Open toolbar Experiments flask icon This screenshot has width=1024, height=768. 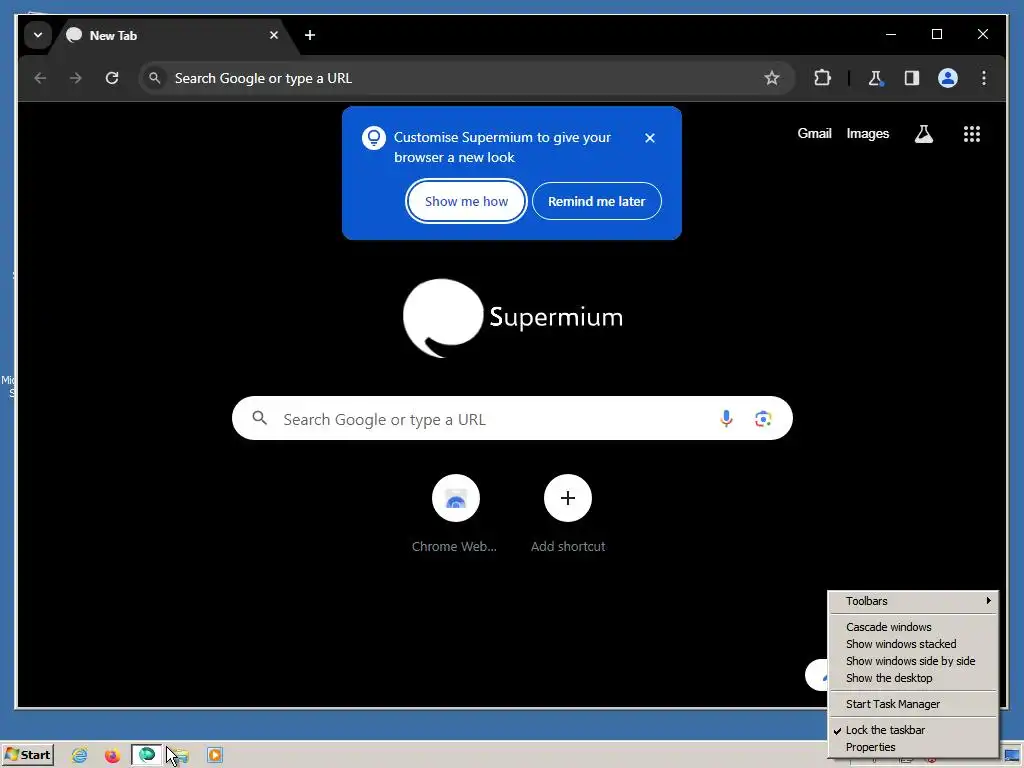pyautogui.click(x=876, y=78)
